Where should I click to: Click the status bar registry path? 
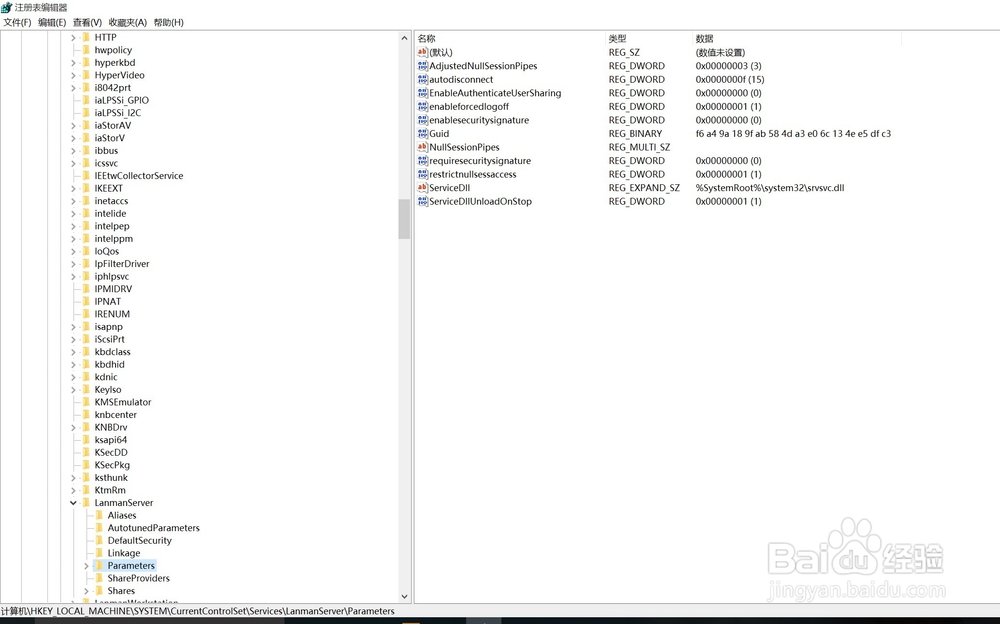click(x=198, y=611)
